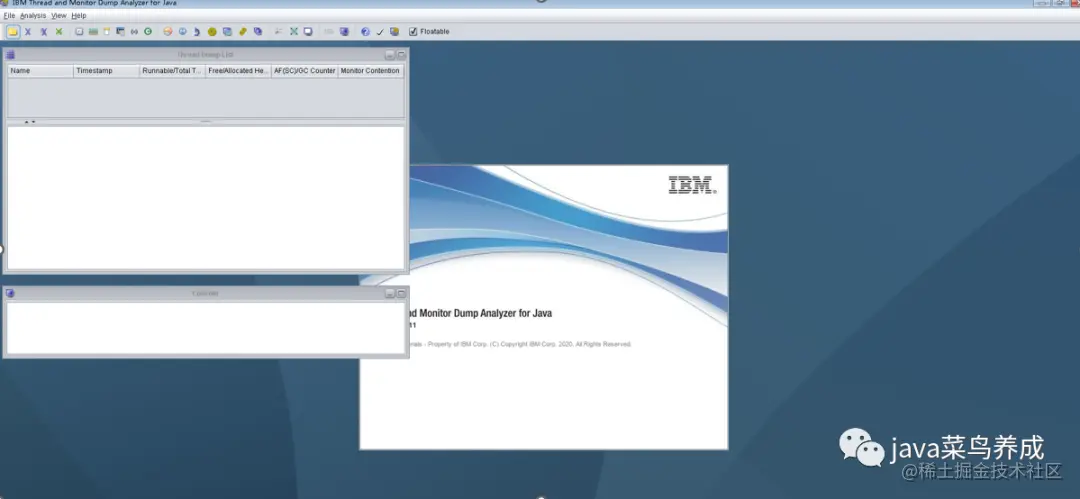Click the blue stacked windows toolbar icon

pyautogui.click(x=227, y=32)
